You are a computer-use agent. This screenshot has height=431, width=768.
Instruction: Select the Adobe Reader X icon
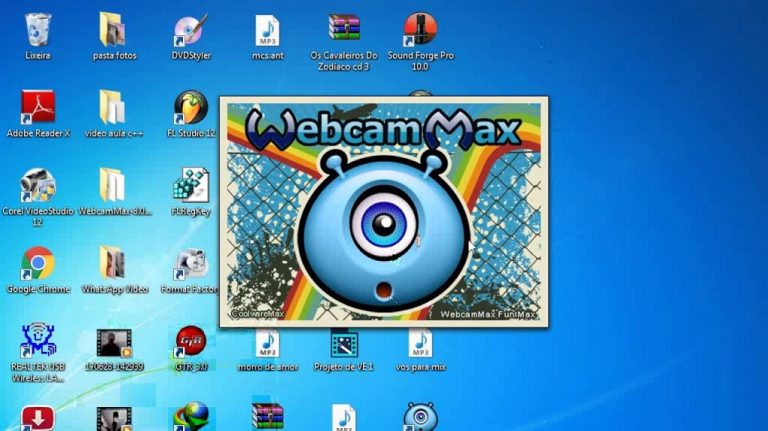pos(38,107)
